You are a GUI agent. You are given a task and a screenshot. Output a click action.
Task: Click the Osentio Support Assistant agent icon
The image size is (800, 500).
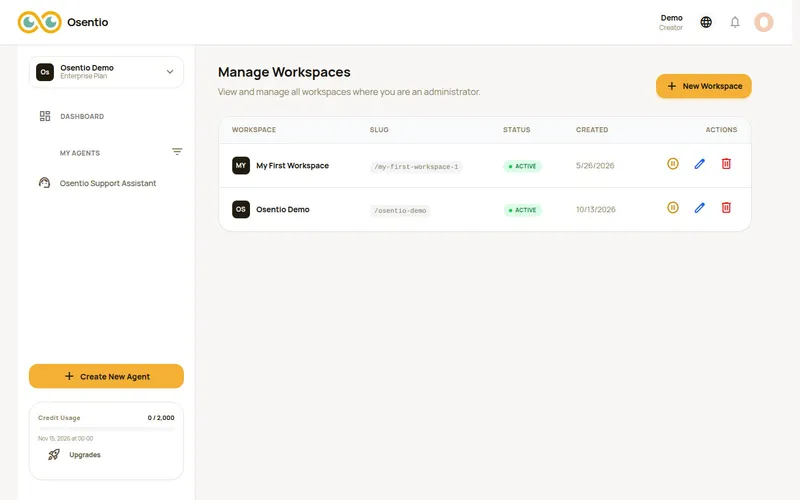44,183
